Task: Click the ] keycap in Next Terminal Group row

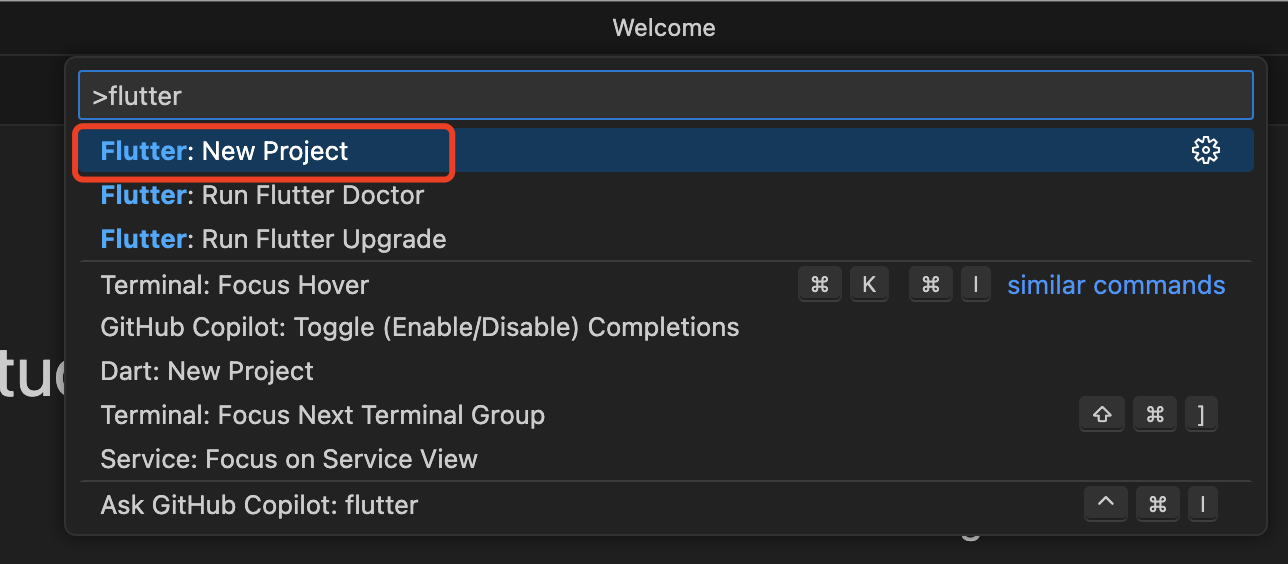Action: point(1201,415)
